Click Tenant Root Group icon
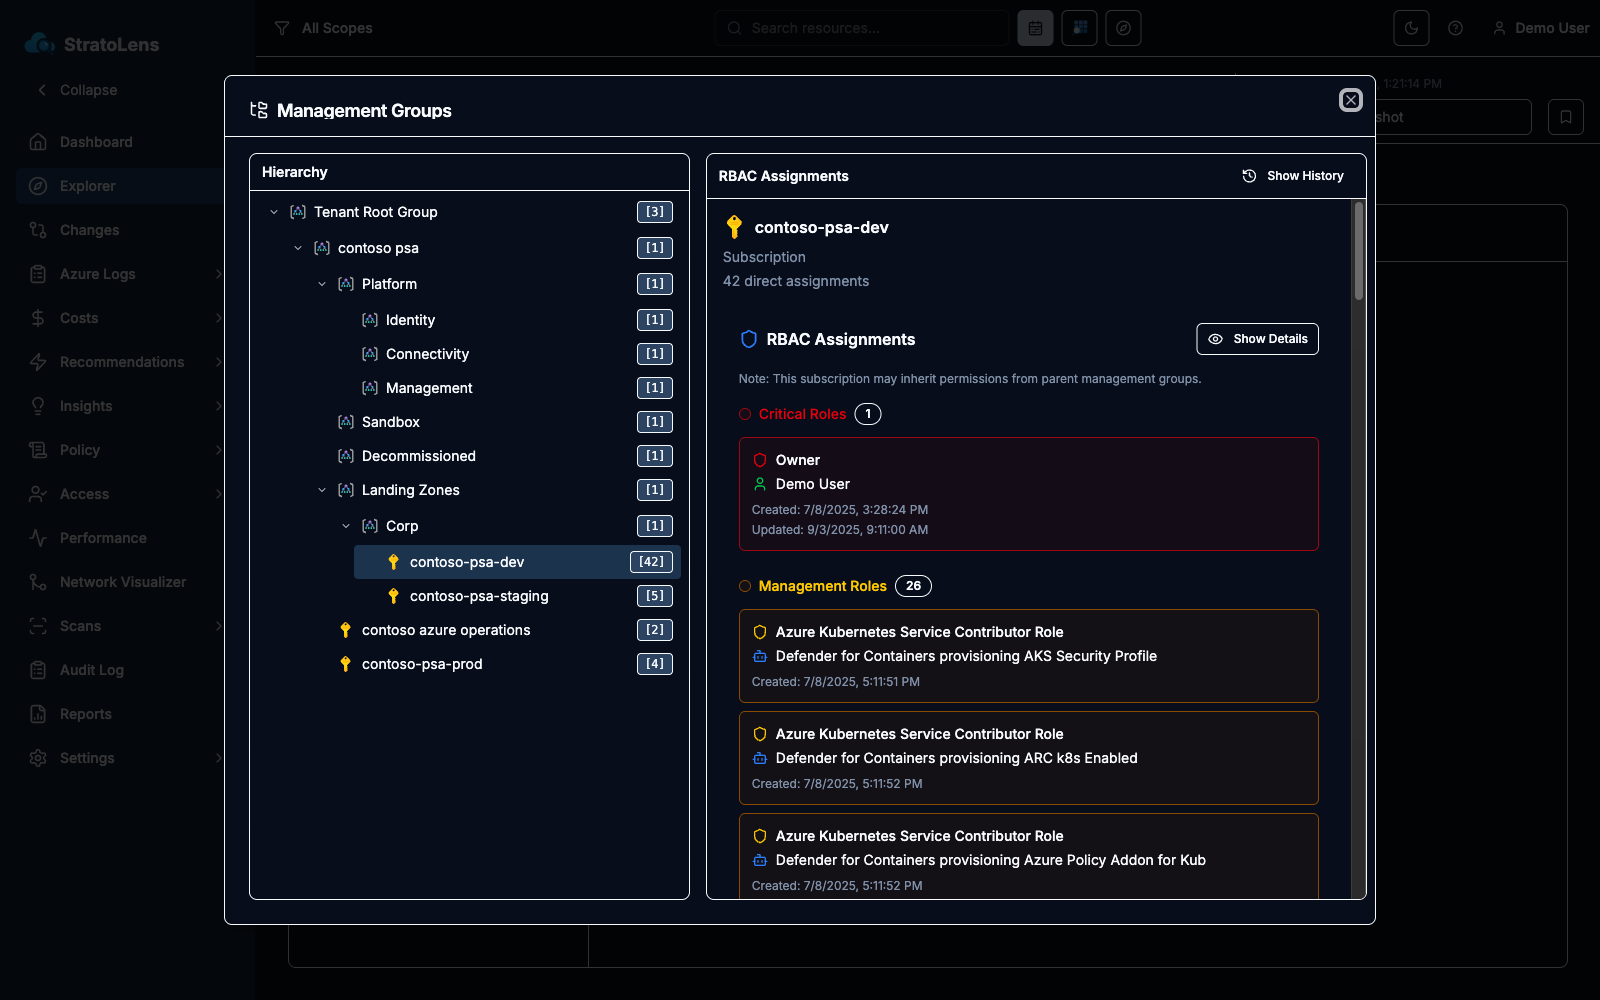This screenshot has width=1600, height=1000. 298,212
